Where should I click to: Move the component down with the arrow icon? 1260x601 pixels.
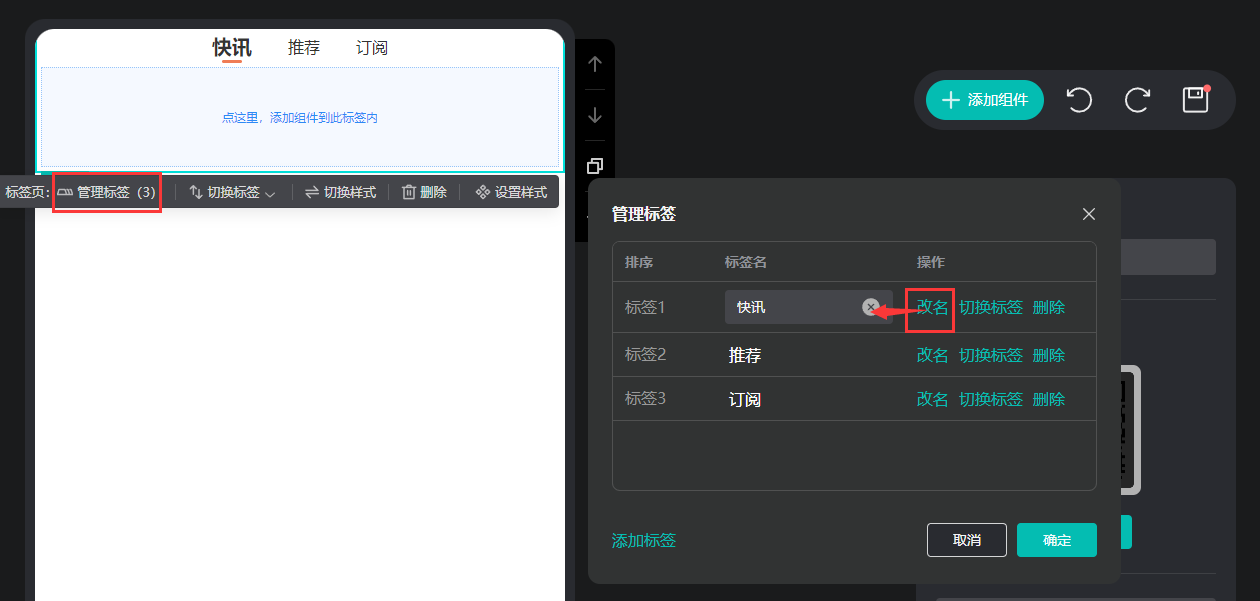coord(595,115)
